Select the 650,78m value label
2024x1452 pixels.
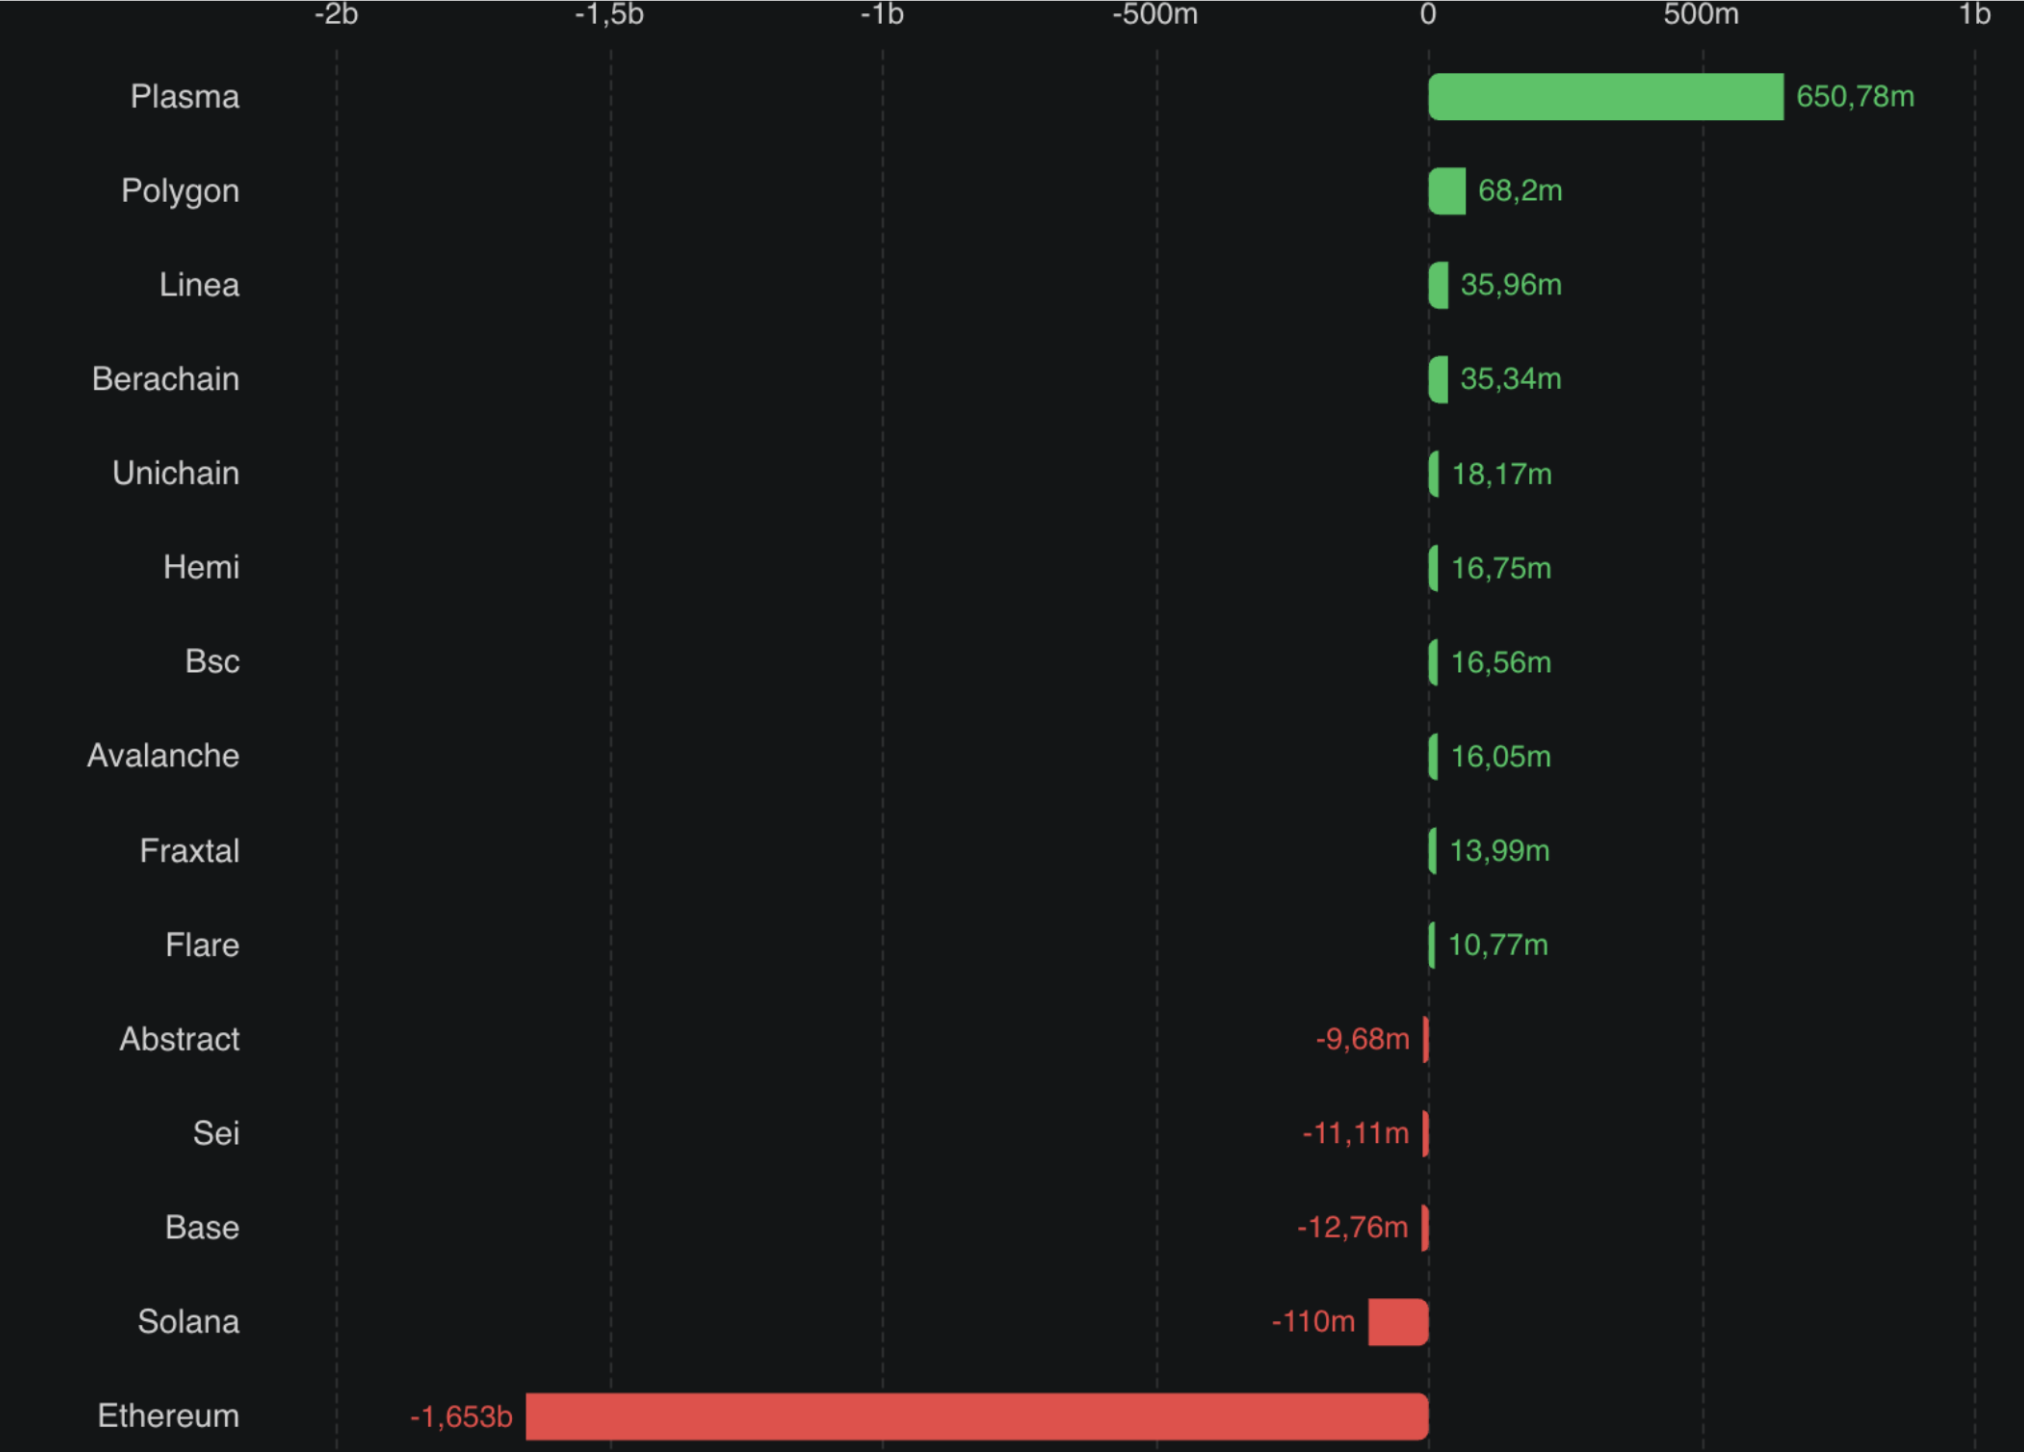point(1855,97)
